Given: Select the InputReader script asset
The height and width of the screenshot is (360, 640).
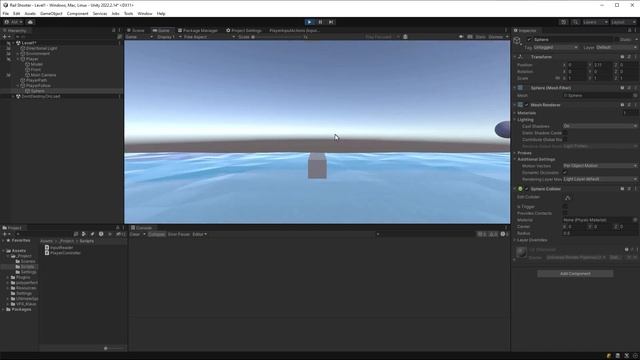Looking at the screenshot, I should click(x=59, y=248).
